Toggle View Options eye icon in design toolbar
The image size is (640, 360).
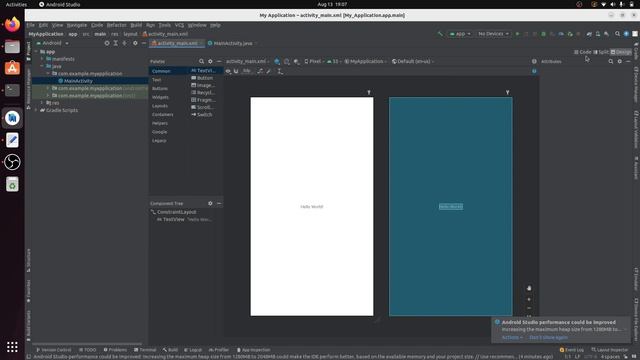pyautogui.click(x=228, y=71)
